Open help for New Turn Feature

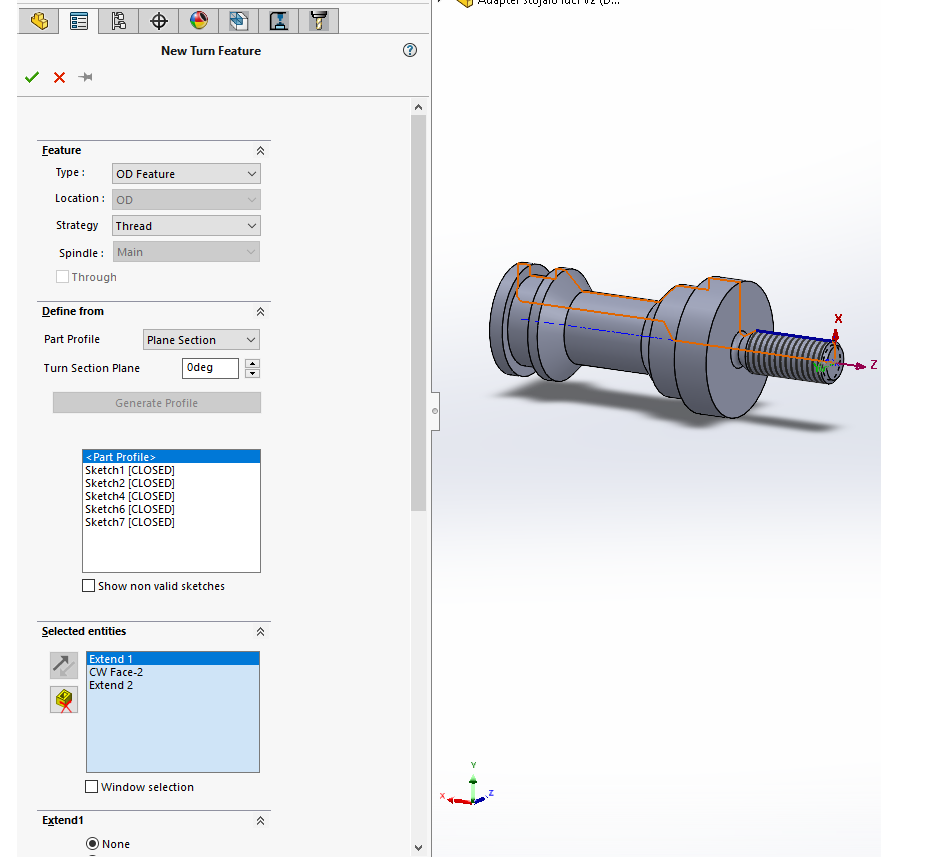tap(410, 50)
